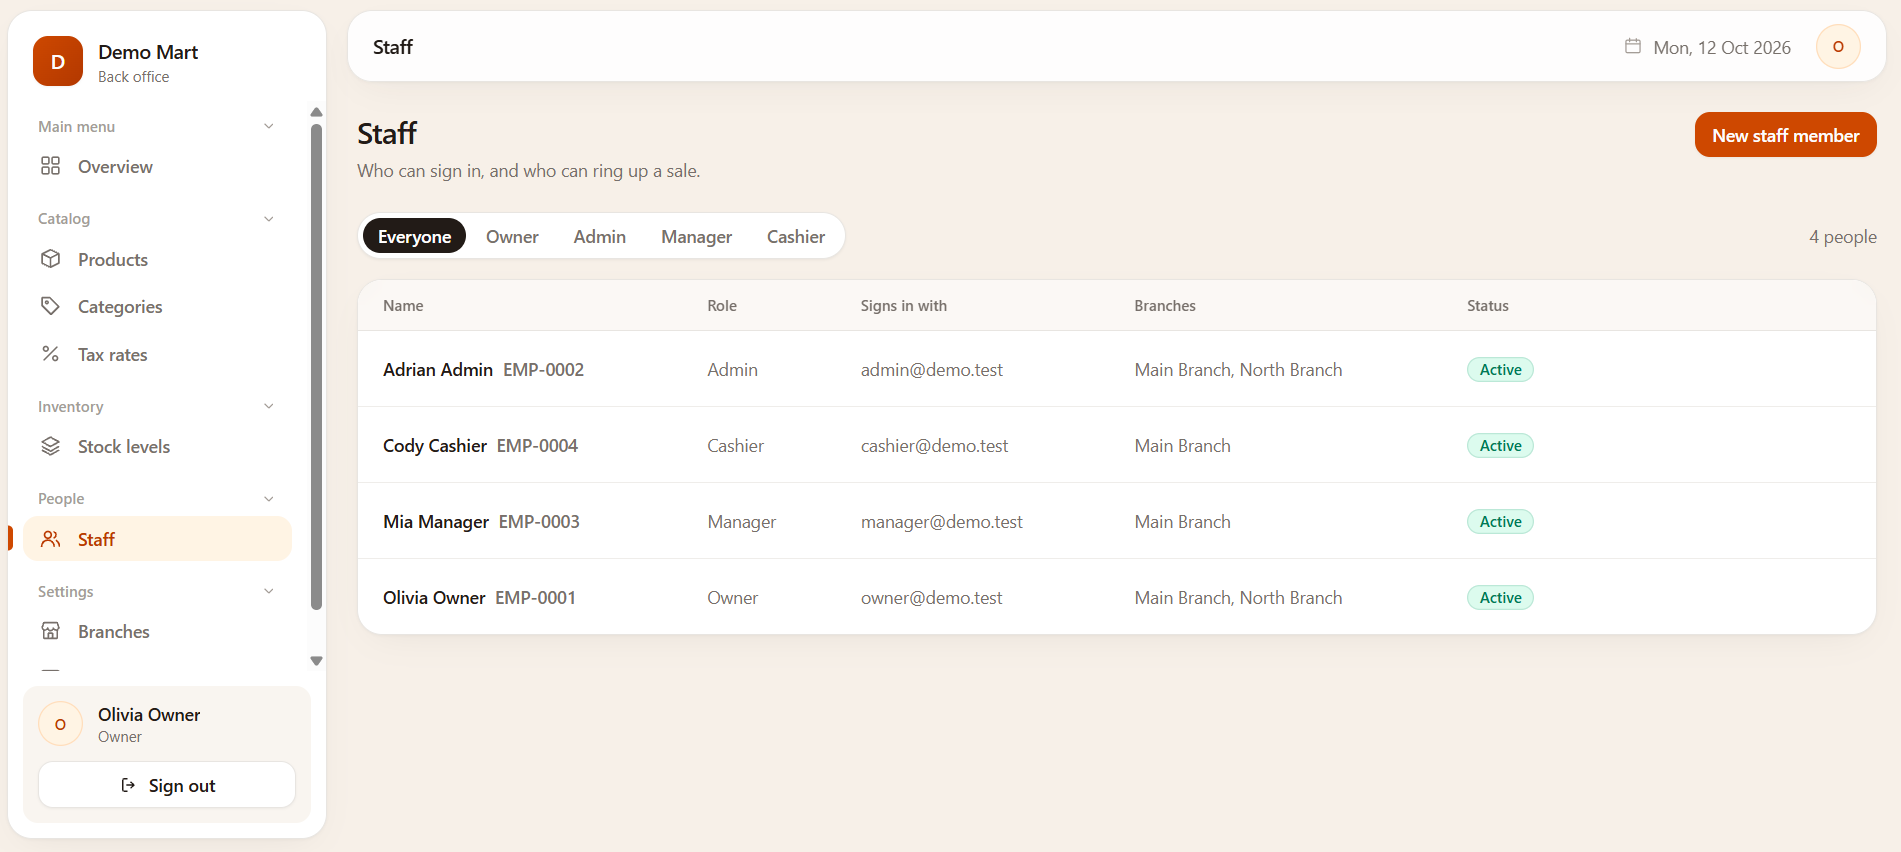This screenshot has height=852, width=1901.
Task: Click owner@demo.test email
Action: click(x=931, y=598)
